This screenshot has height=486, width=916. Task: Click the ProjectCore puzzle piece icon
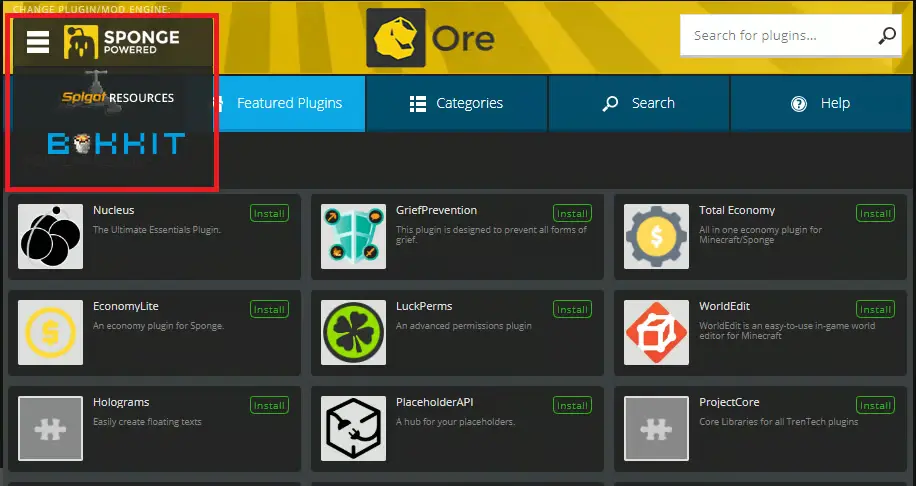point(656,428)
